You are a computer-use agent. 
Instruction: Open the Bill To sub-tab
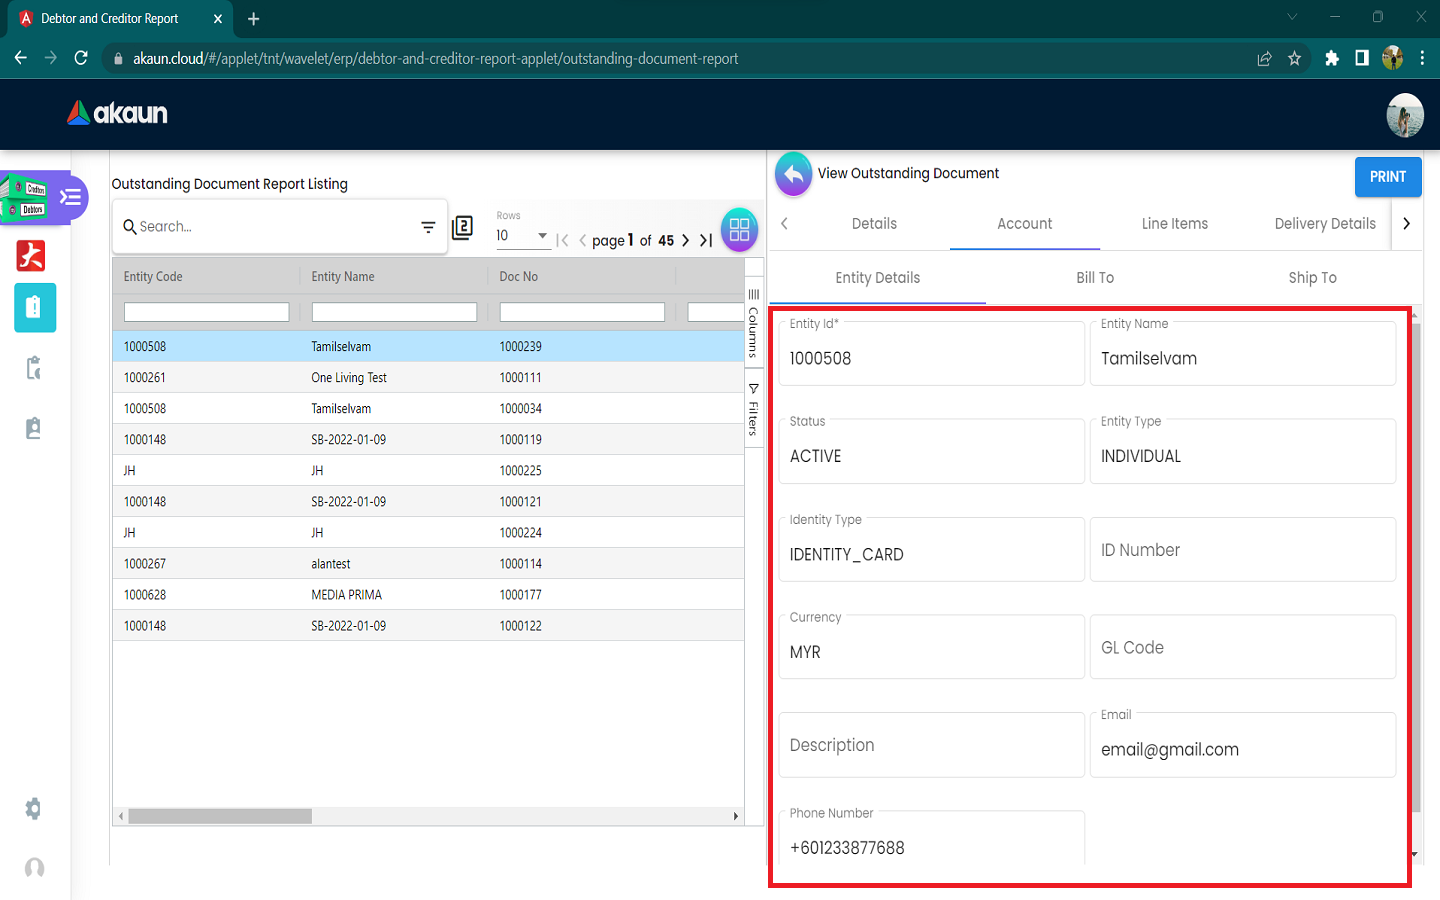1094,278
